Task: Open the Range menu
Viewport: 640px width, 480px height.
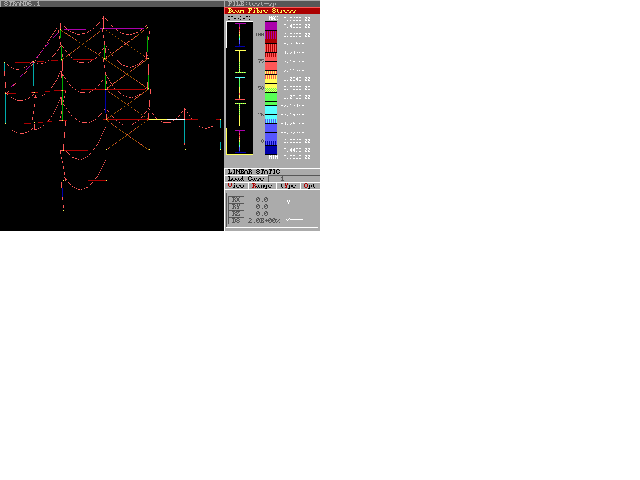Action: click(x=261, y=186)
